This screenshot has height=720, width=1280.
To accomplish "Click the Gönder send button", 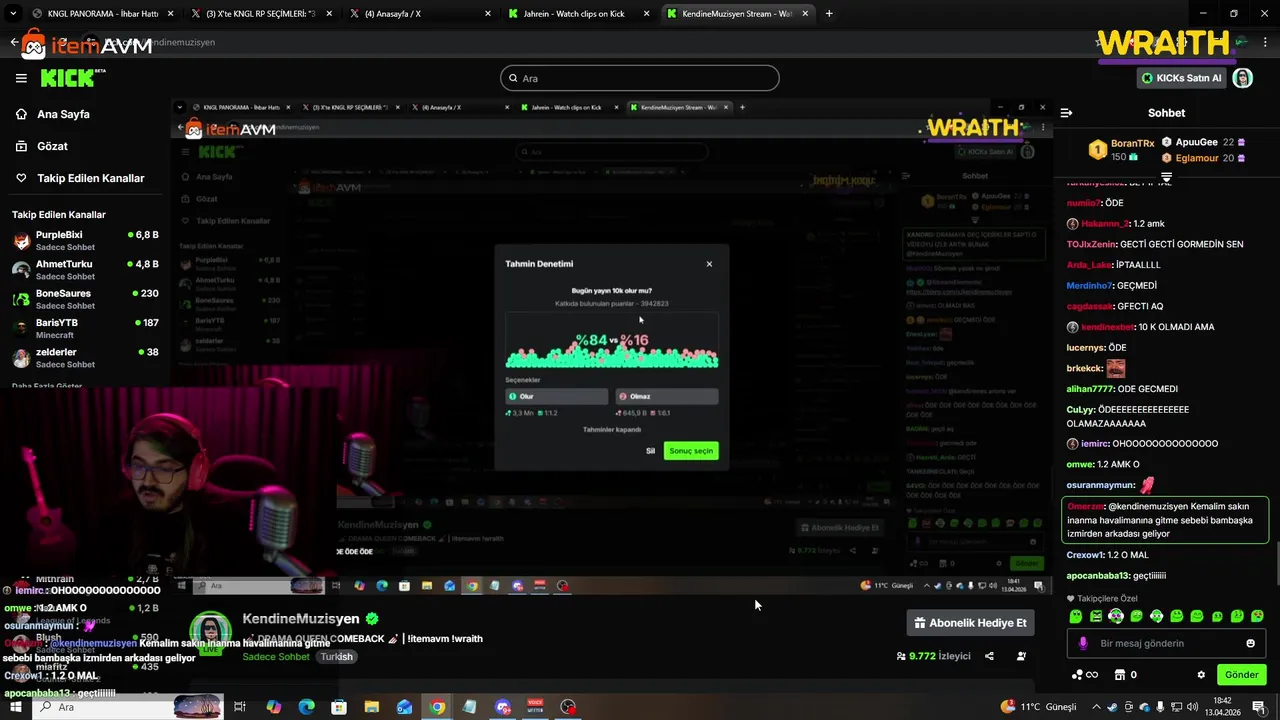I will (1241, 675).
